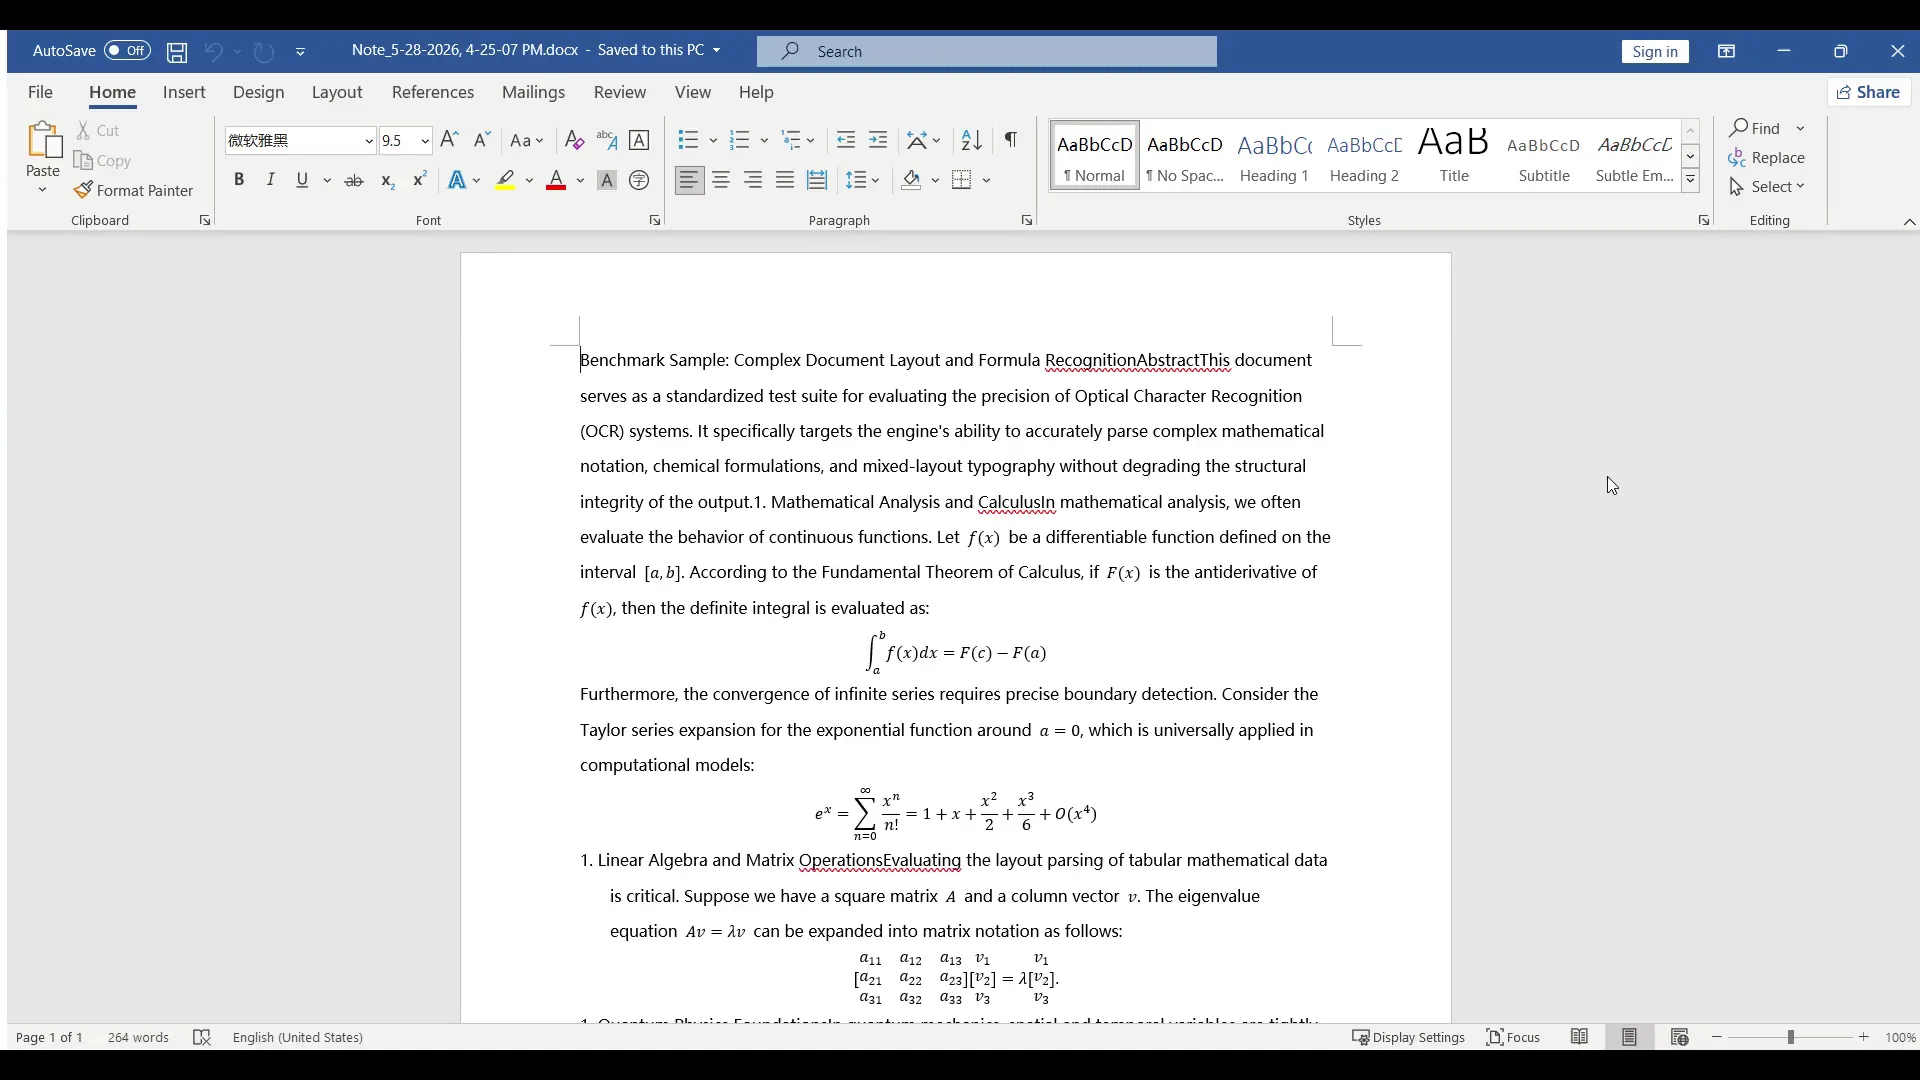Click the Sign in button
The width and height of the screenshot is (1920, 1080).
click(x=1655, y=52)
